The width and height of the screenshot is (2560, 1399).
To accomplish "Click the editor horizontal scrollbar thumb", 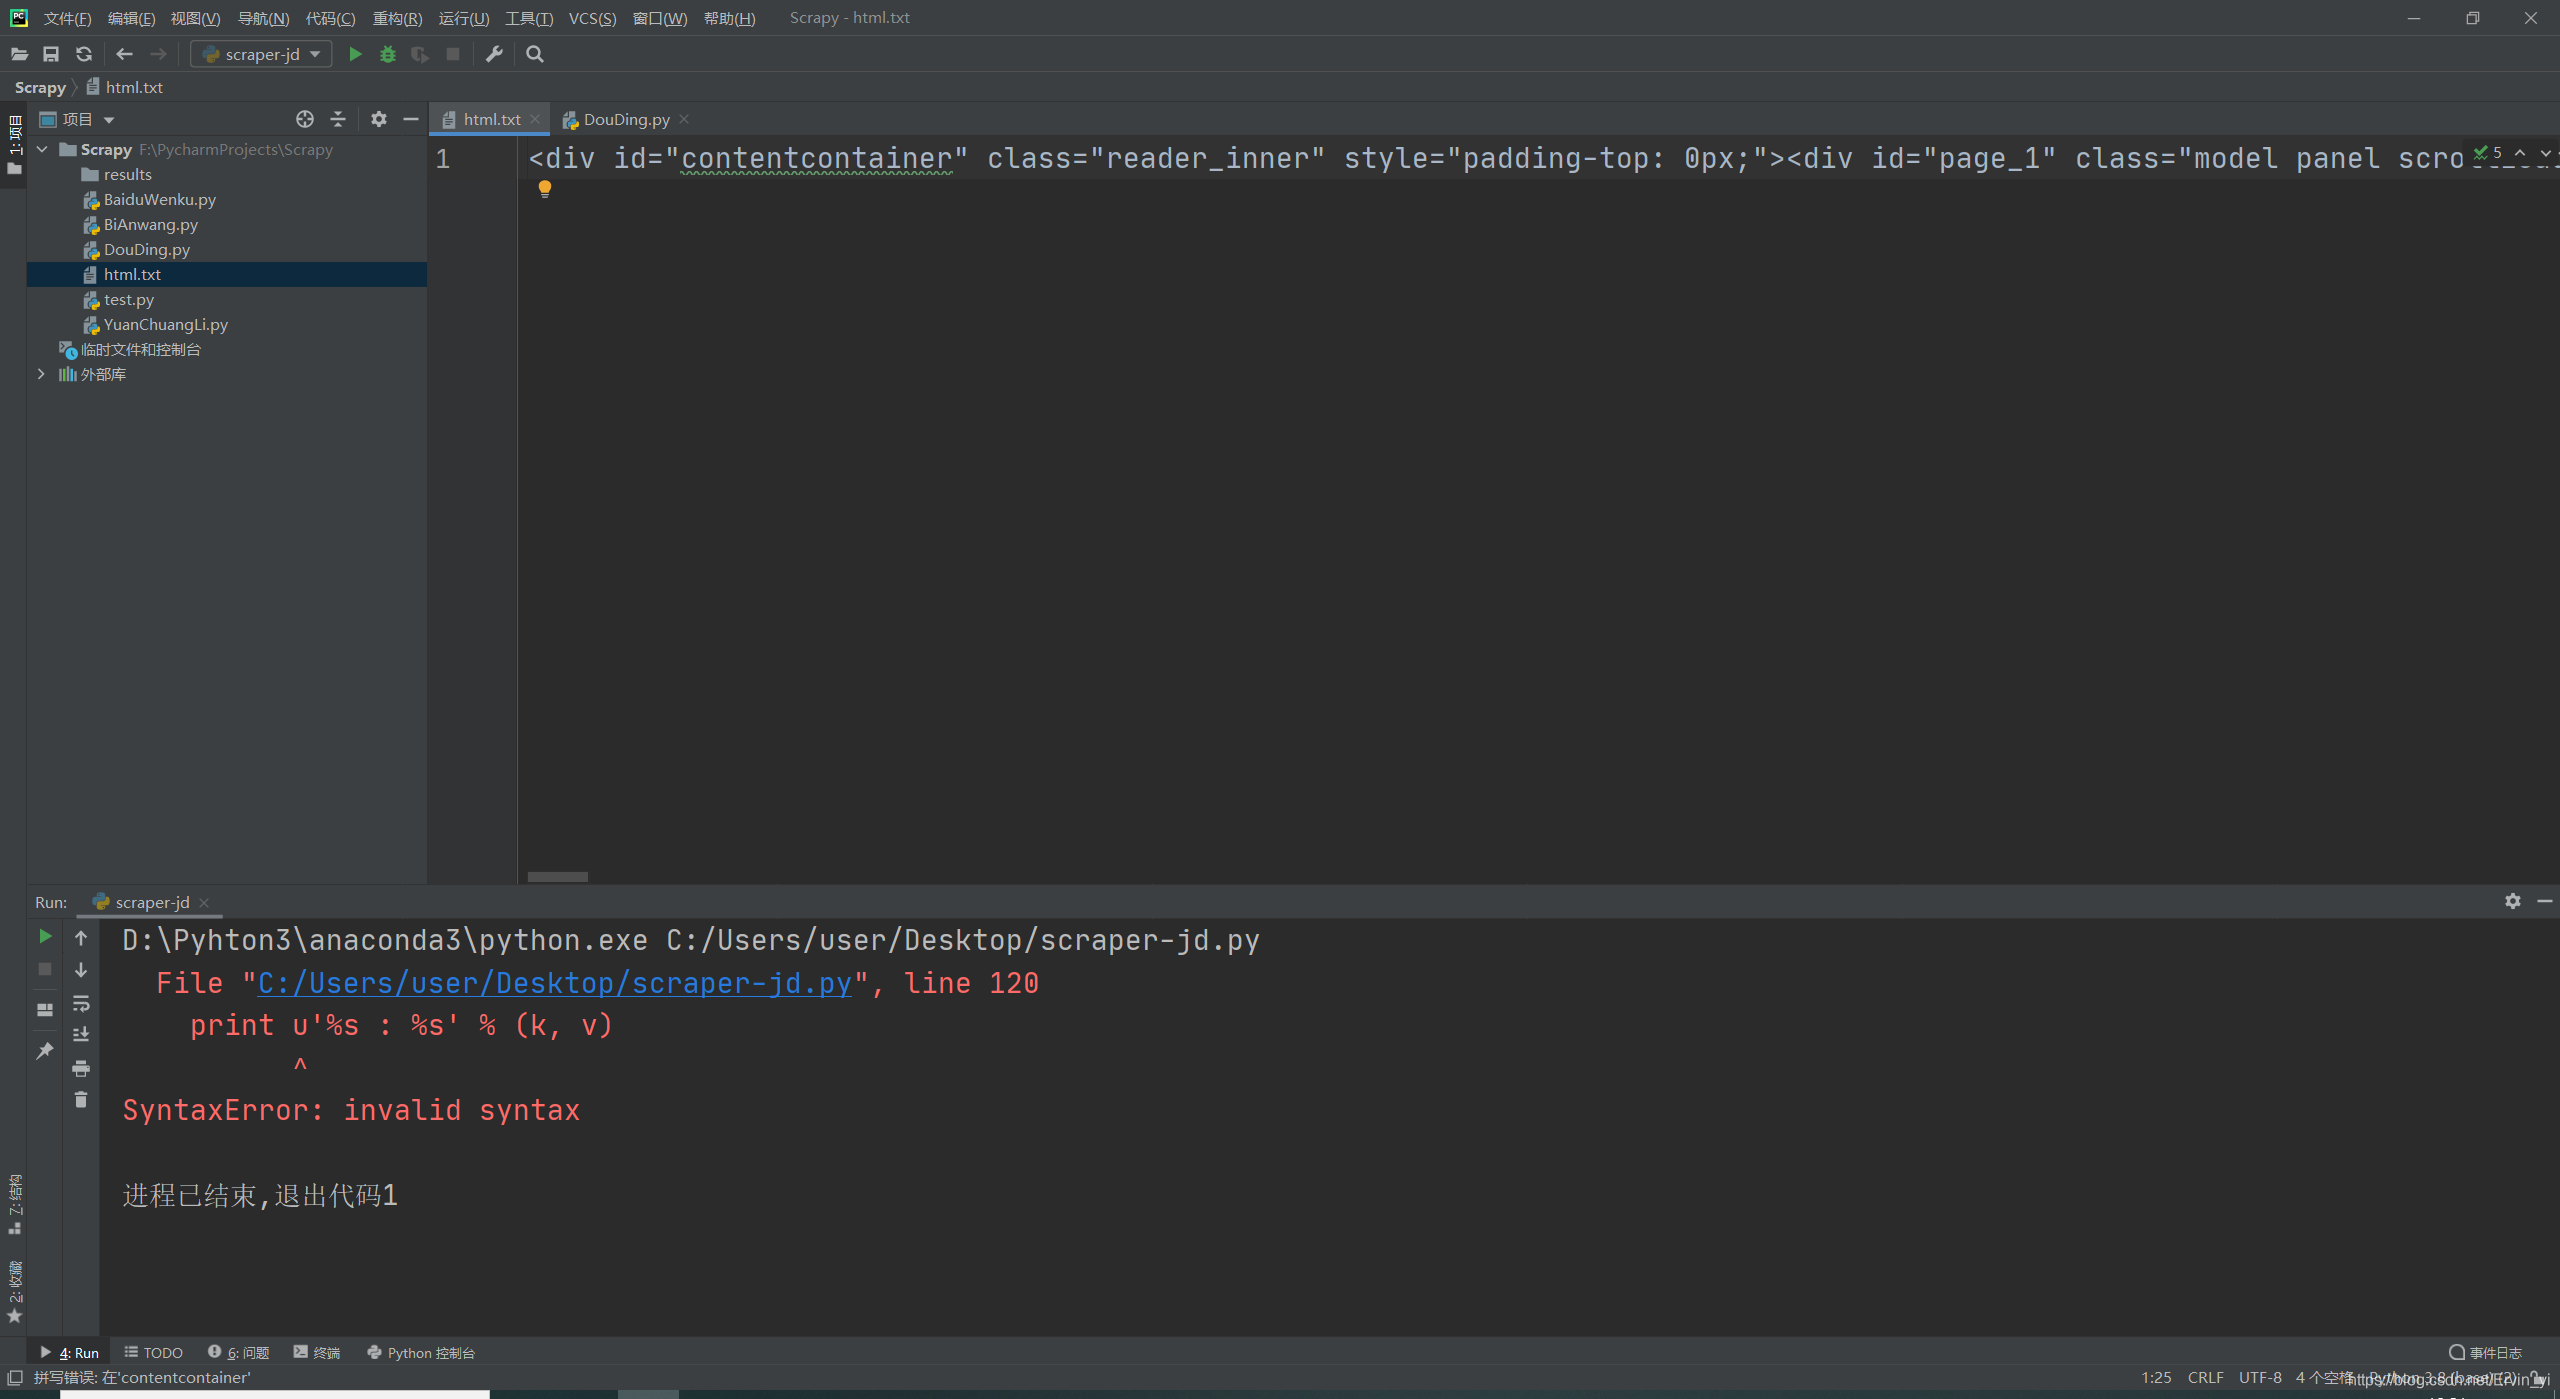I will click(558, 876).
